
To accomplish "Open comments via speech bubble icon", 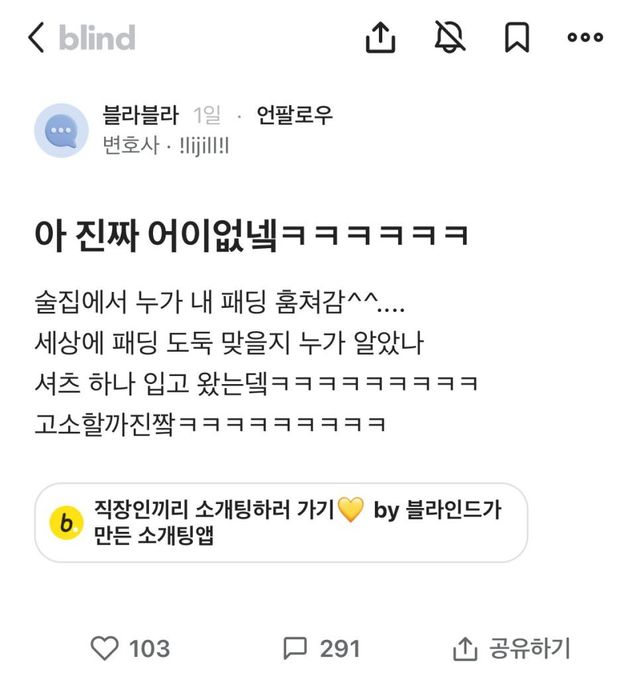I will click(295, 648).
